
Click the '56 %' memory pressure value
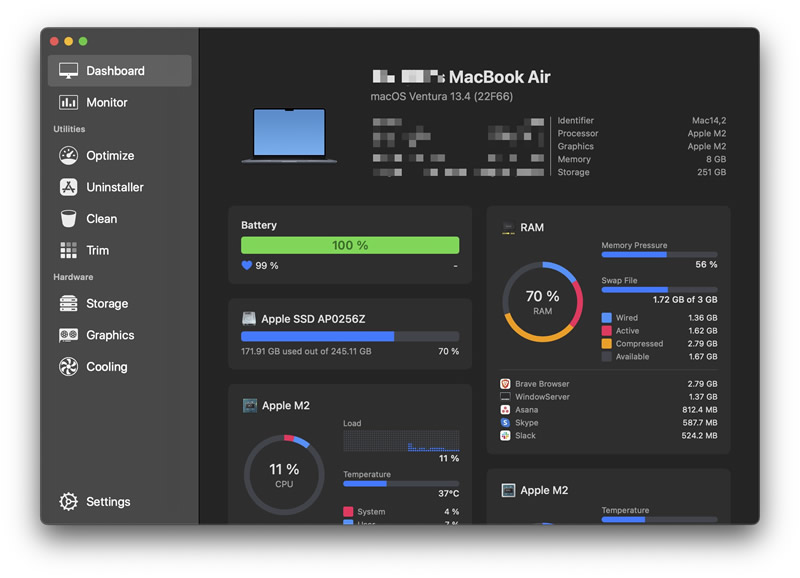click(706, 265)
